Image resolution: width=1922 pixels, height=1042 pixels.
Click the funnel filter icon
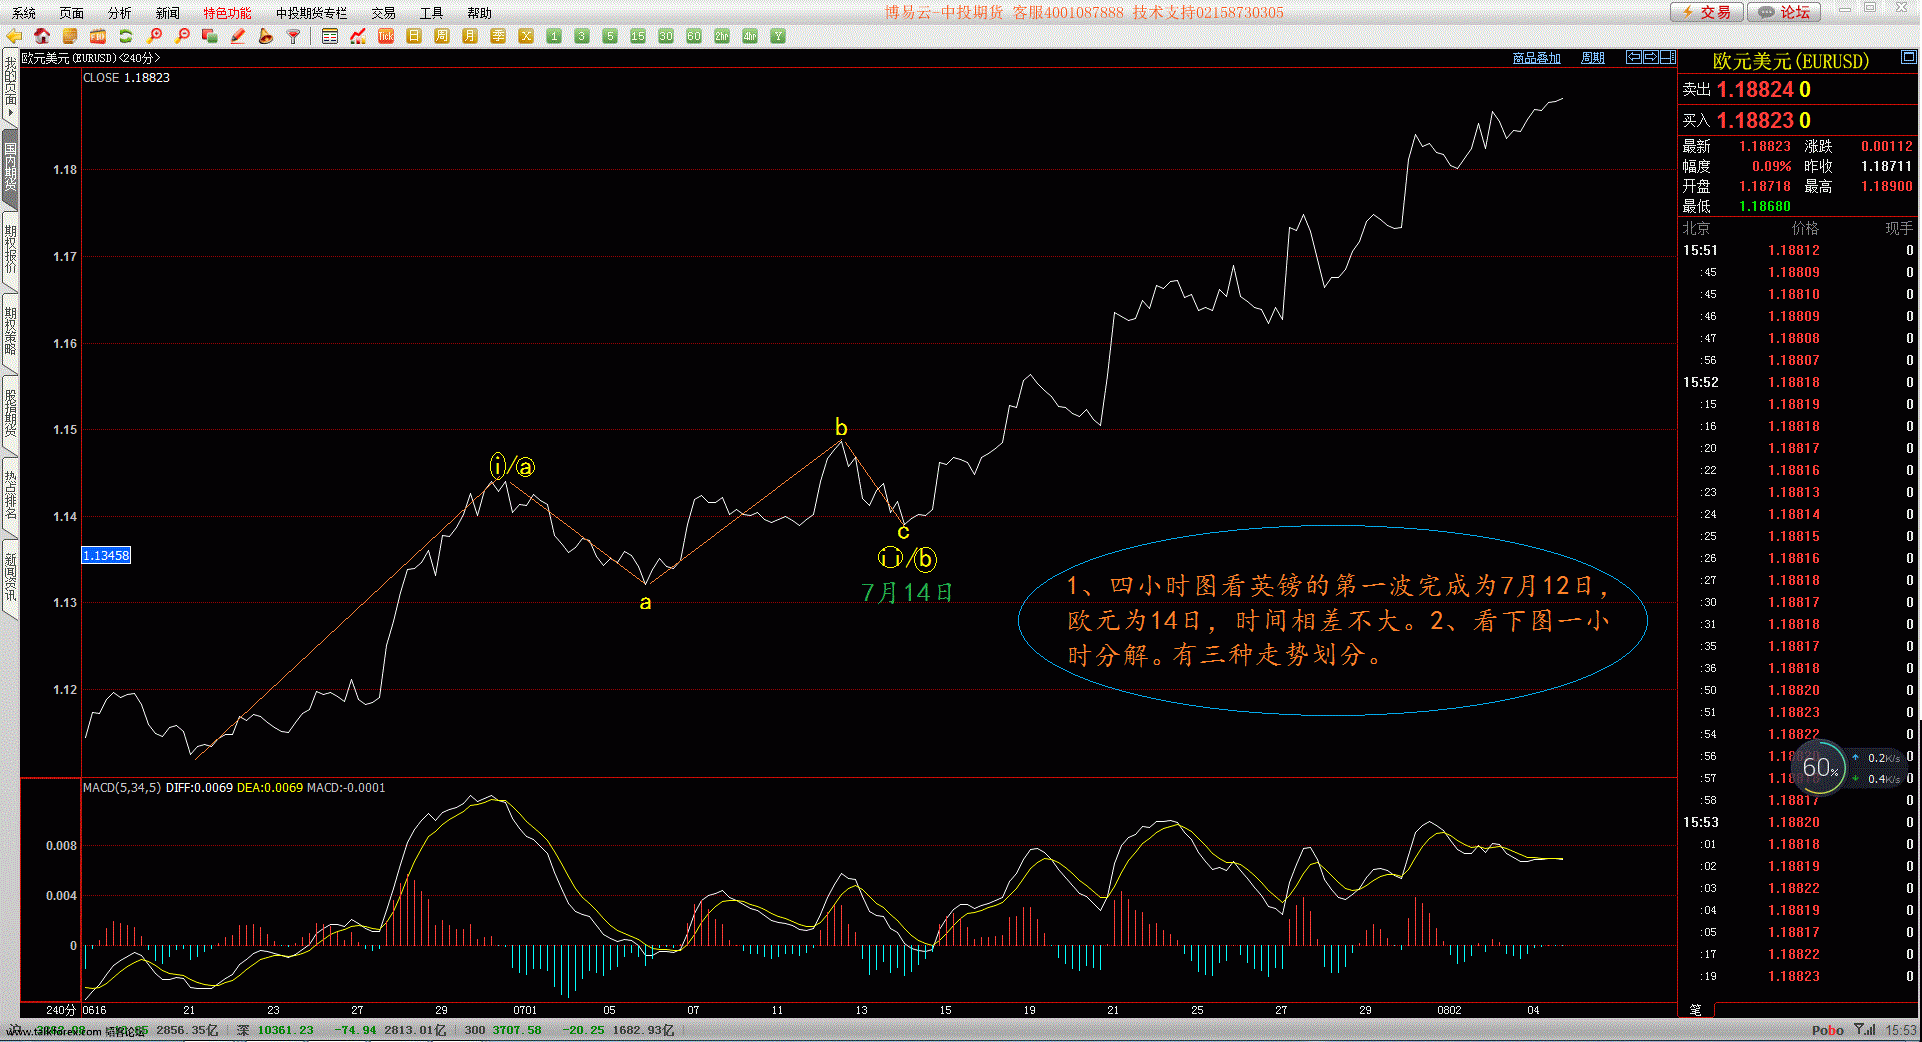pyautogui.click(x=294, y=36)
